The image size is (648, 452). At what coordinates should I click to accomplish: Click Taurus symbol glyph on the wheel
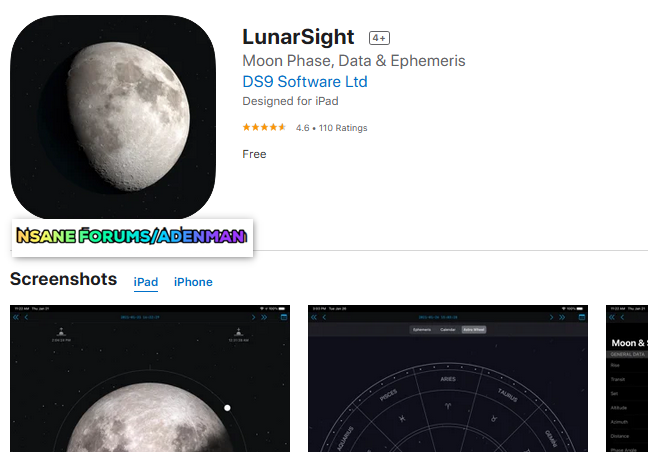tap(493, 419)
